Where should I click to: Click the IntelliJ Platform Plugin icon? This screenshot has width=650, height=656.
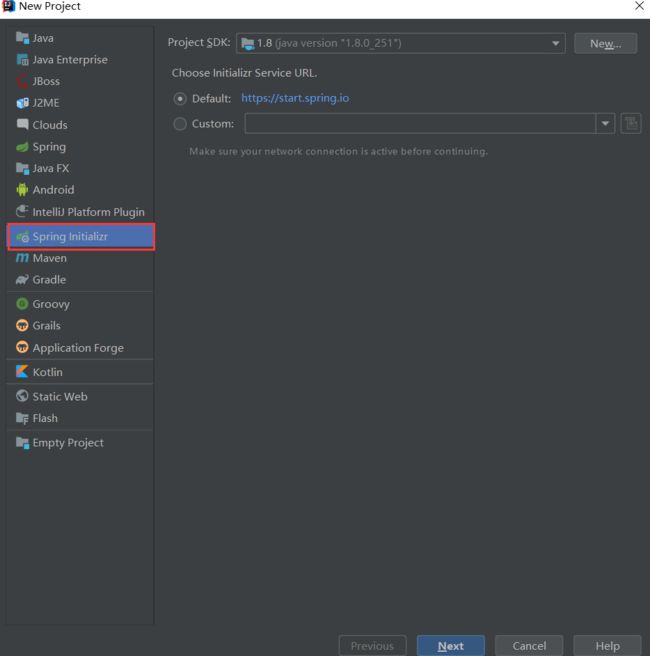pos(22,211)
